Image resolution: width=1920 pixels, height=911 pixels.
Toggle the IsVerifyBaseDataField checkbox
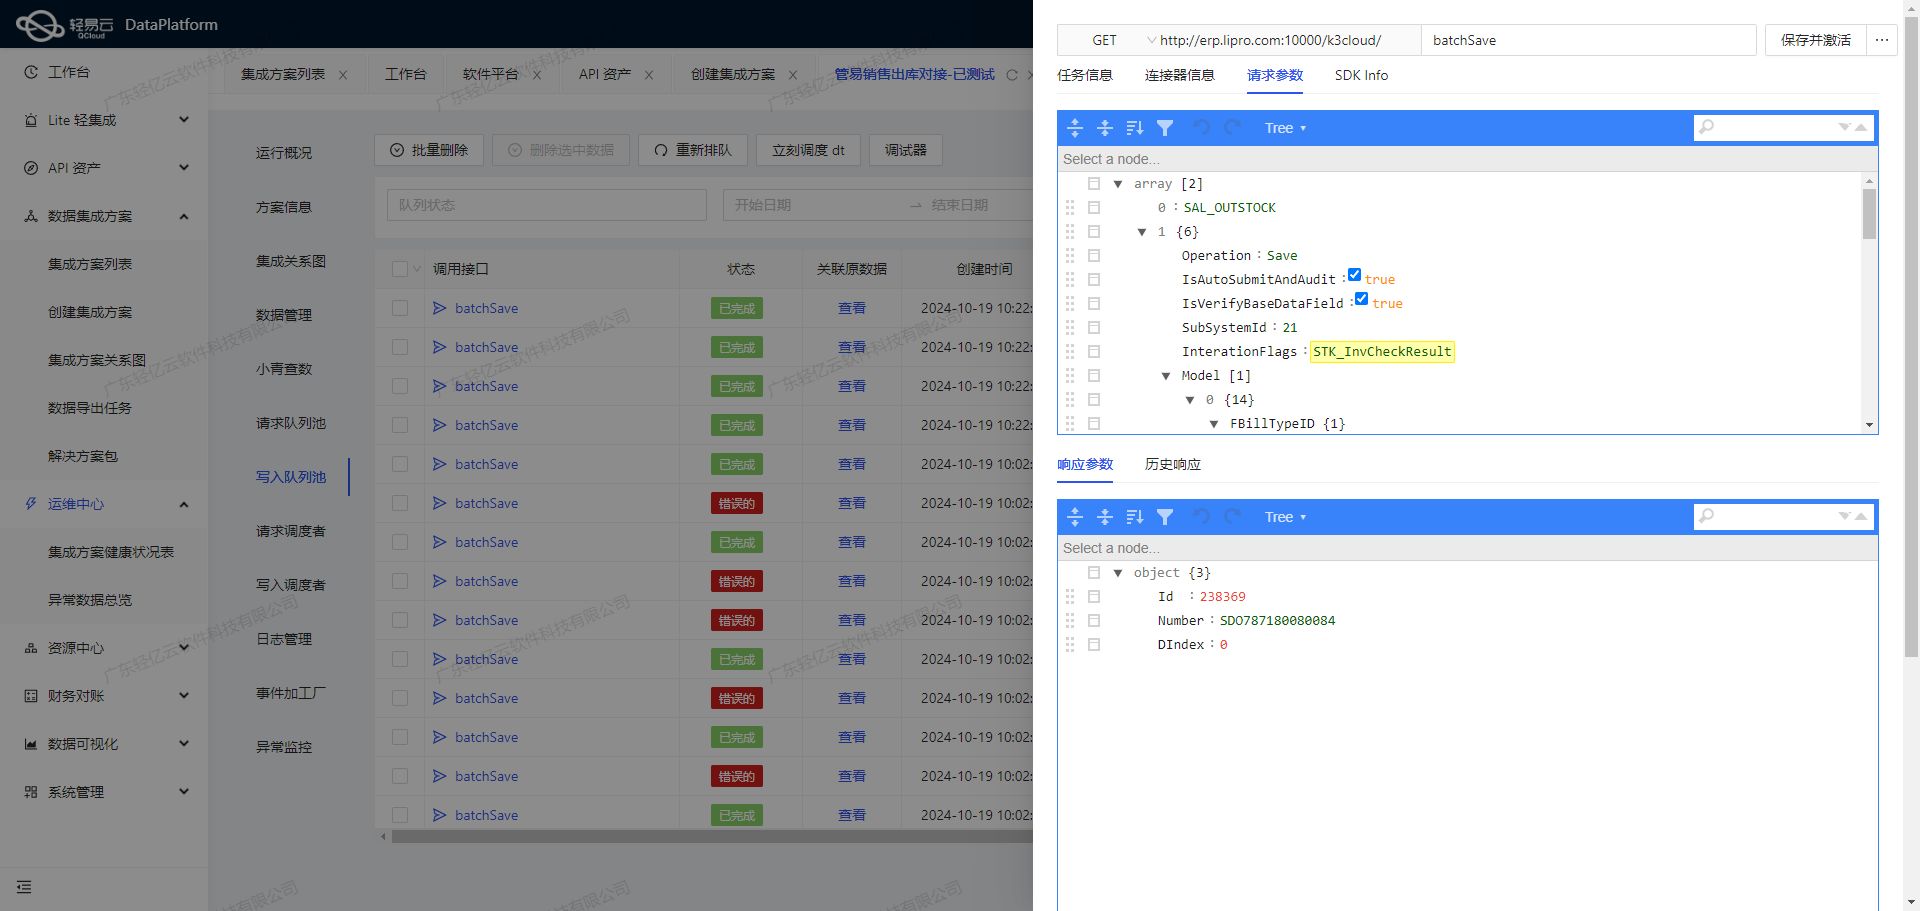(x=1361, y=299)
